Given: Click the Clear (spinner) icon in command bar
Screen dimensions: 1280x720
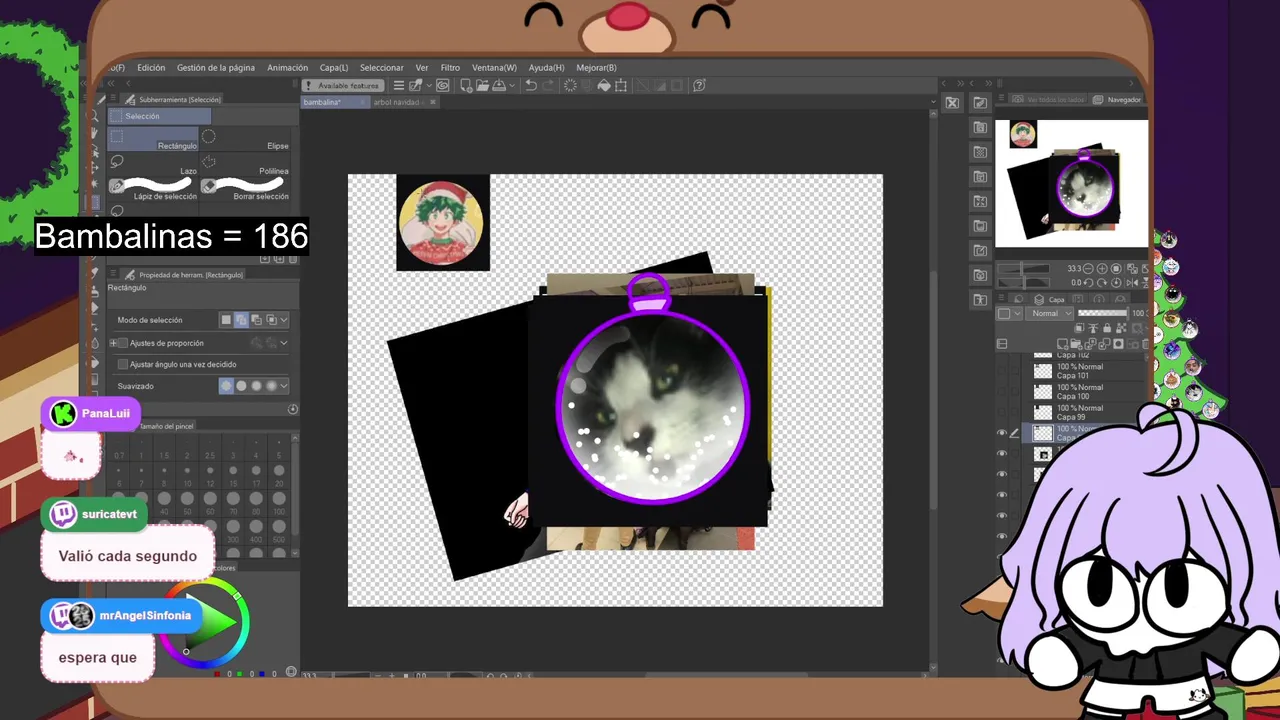Looking at the screenshot, I should [x=570, y=85].
